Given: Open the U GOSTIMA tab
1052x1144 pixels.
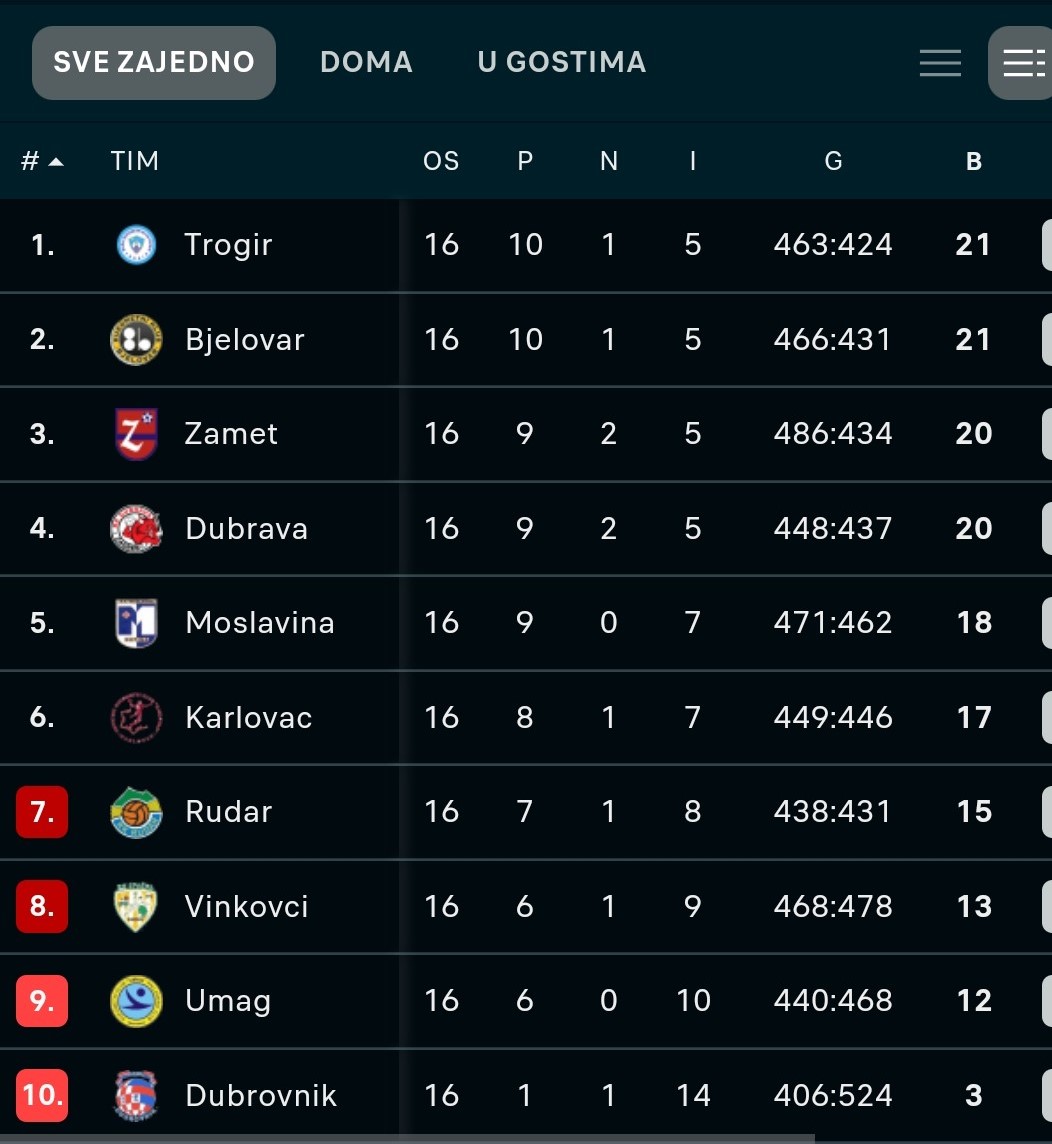Looking at the screenshot, I should [562, 62].
